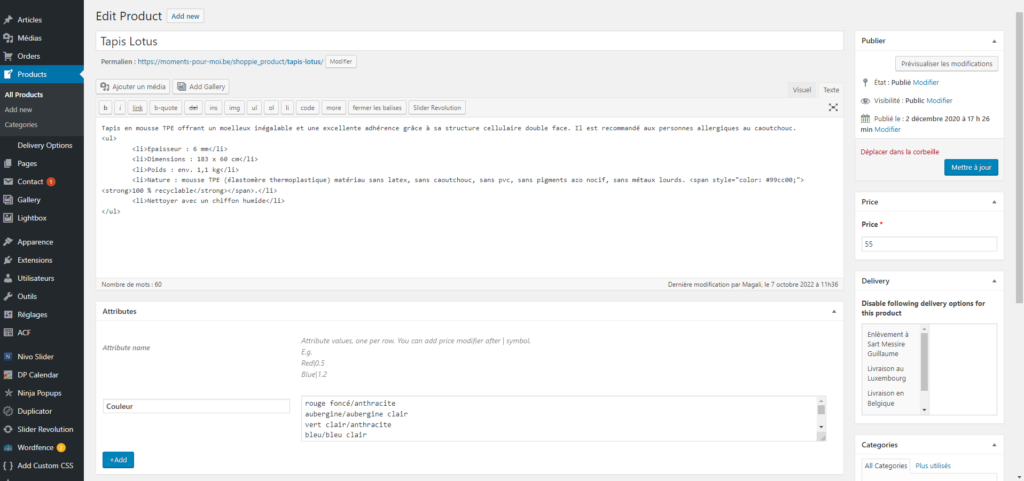This screenshot has height=481, width=1024.
Task: Collapse the Publier panel
Action: pyautogui.click(x=994, y=40)
